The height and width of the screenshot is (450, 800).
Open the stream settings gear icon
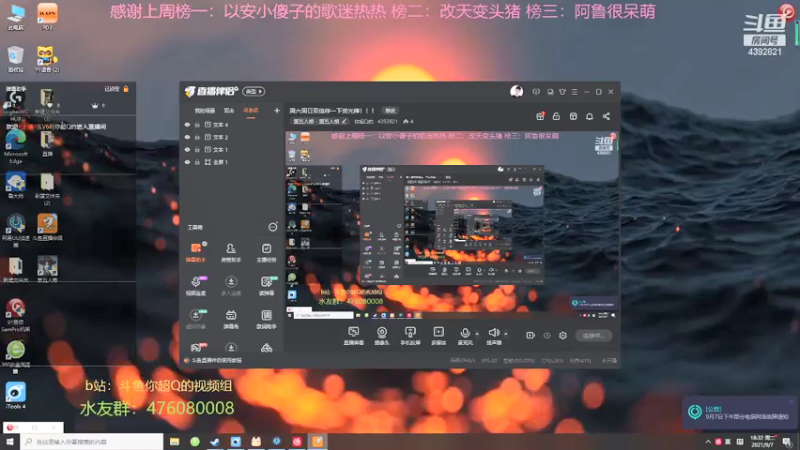coord(563,335)
